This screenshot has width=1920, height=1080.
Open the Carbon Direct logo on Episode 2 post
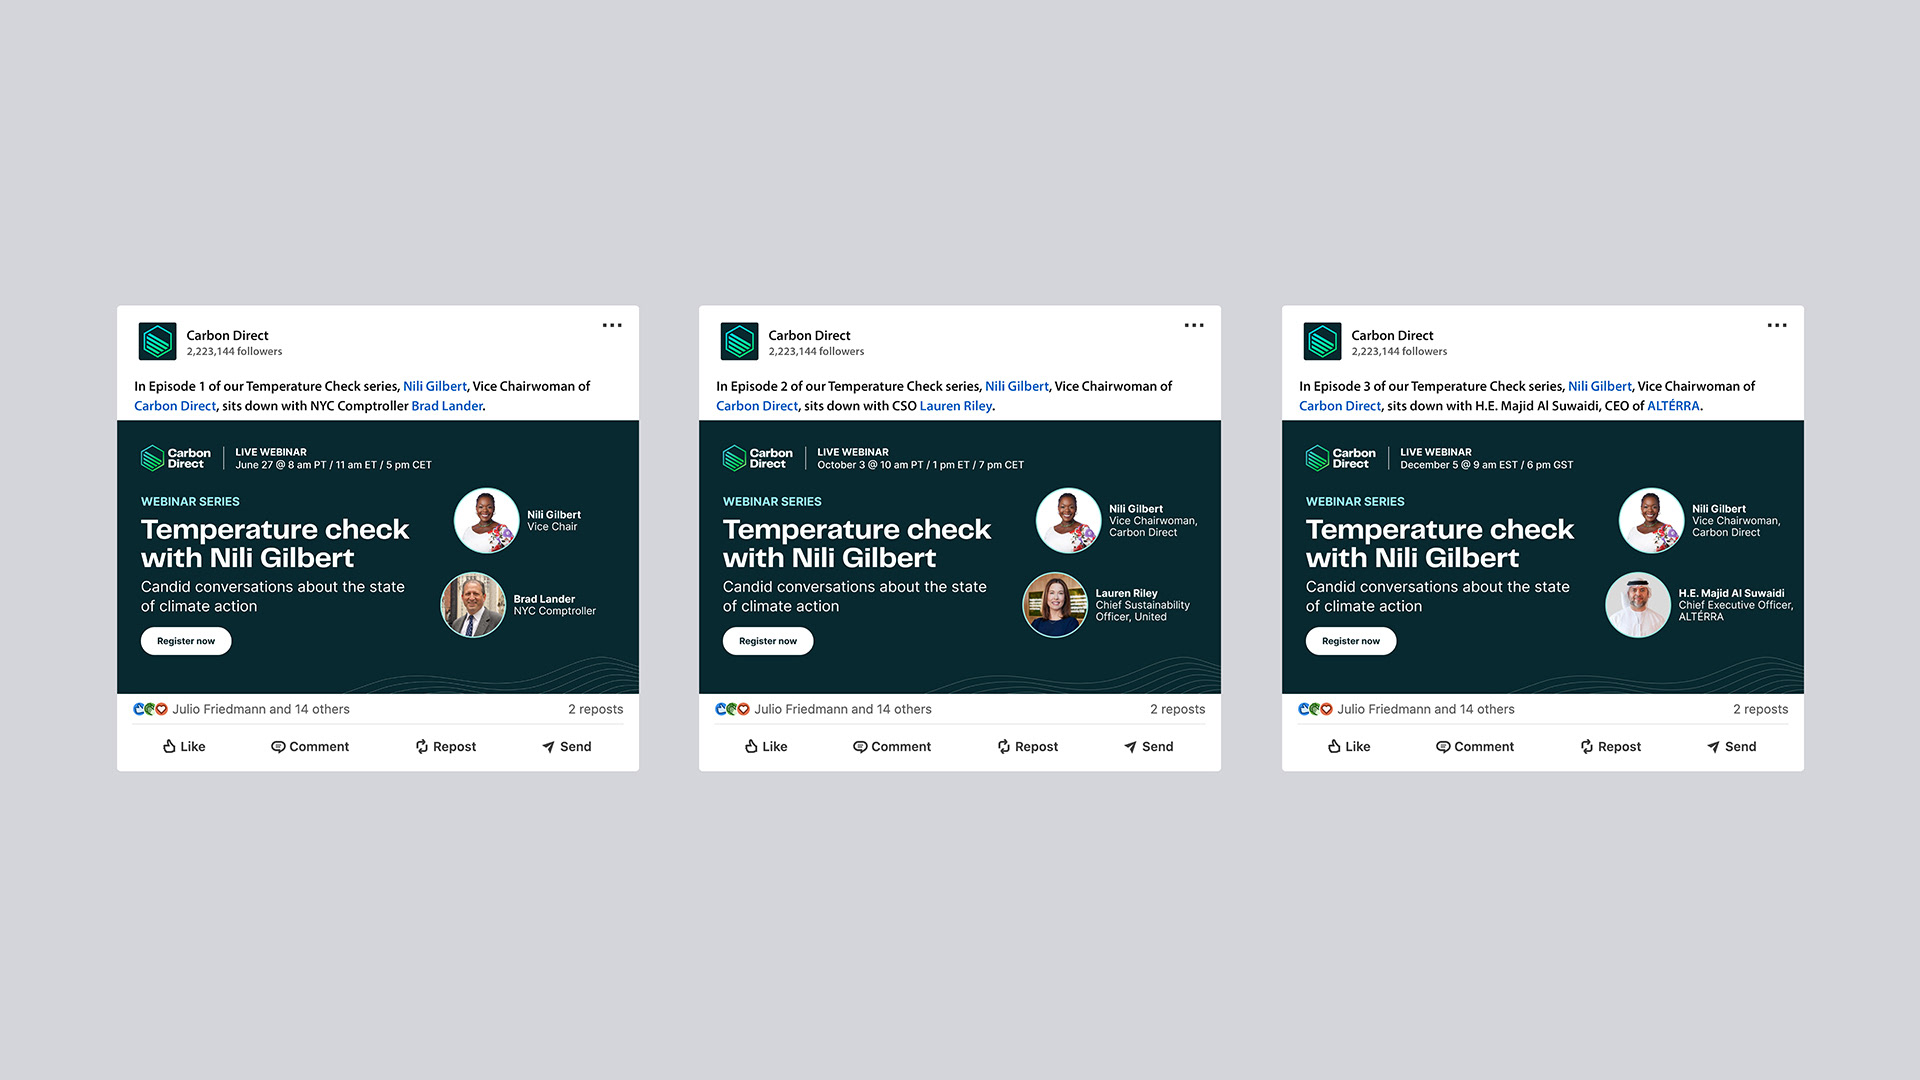click(x=740, y=342)
